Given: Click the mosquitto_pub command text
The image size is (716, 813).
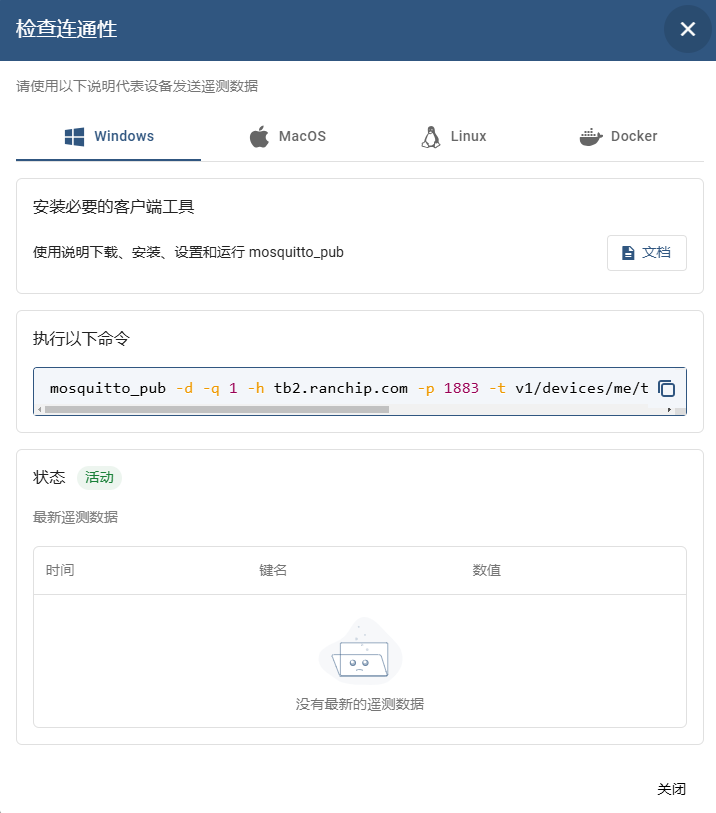Looking at the screenshot, I should pos(349,388).
